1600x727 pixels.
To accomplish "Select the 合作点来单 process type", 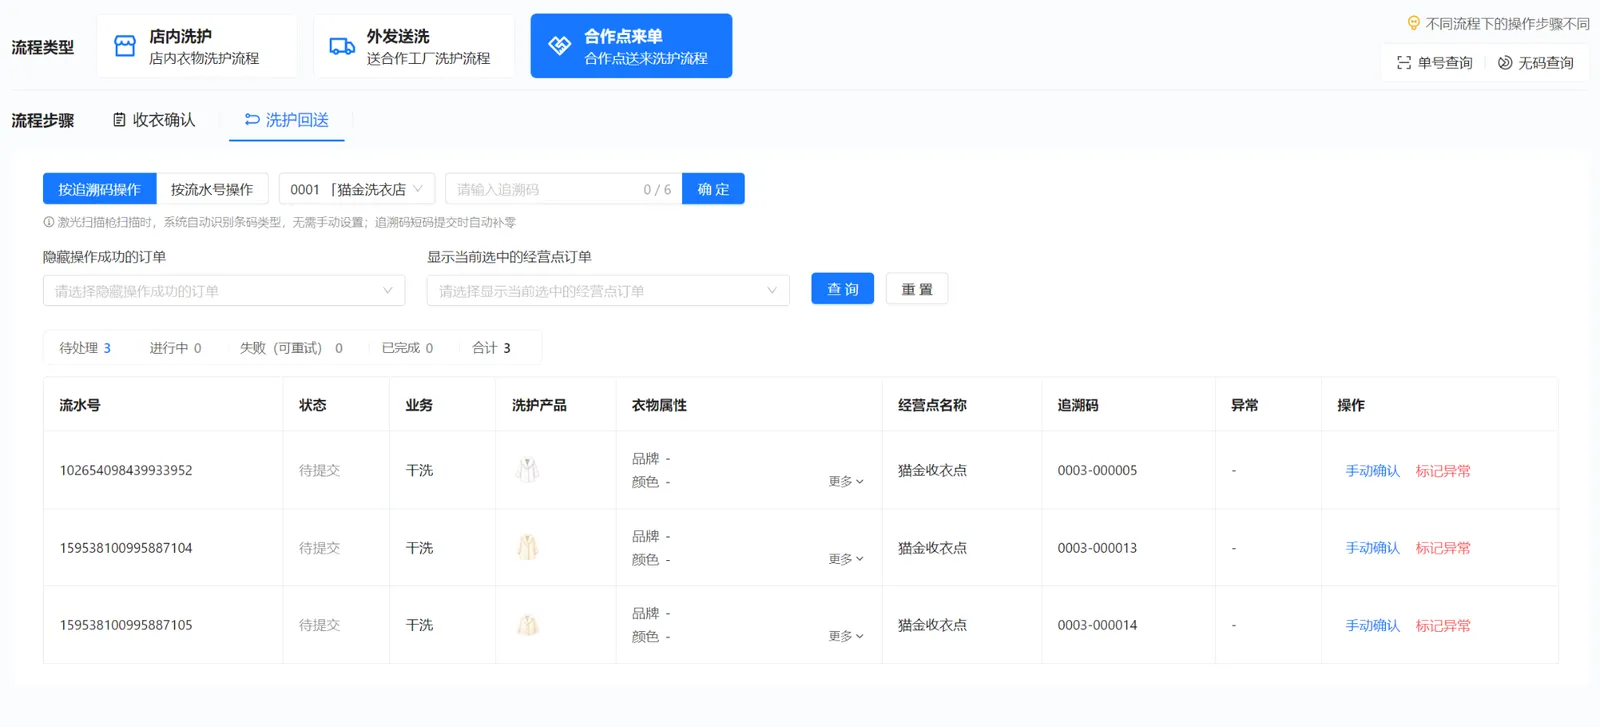I will click(x=631, y=46).
